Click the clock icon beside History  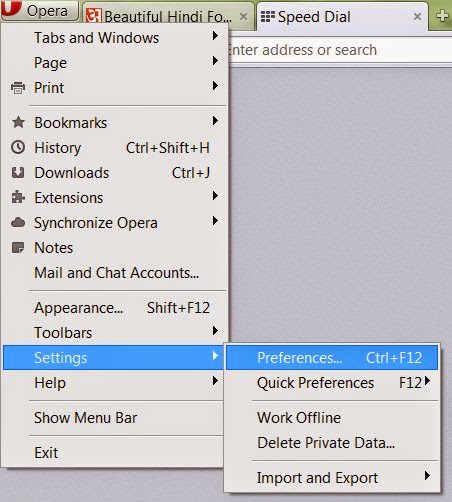18,147
